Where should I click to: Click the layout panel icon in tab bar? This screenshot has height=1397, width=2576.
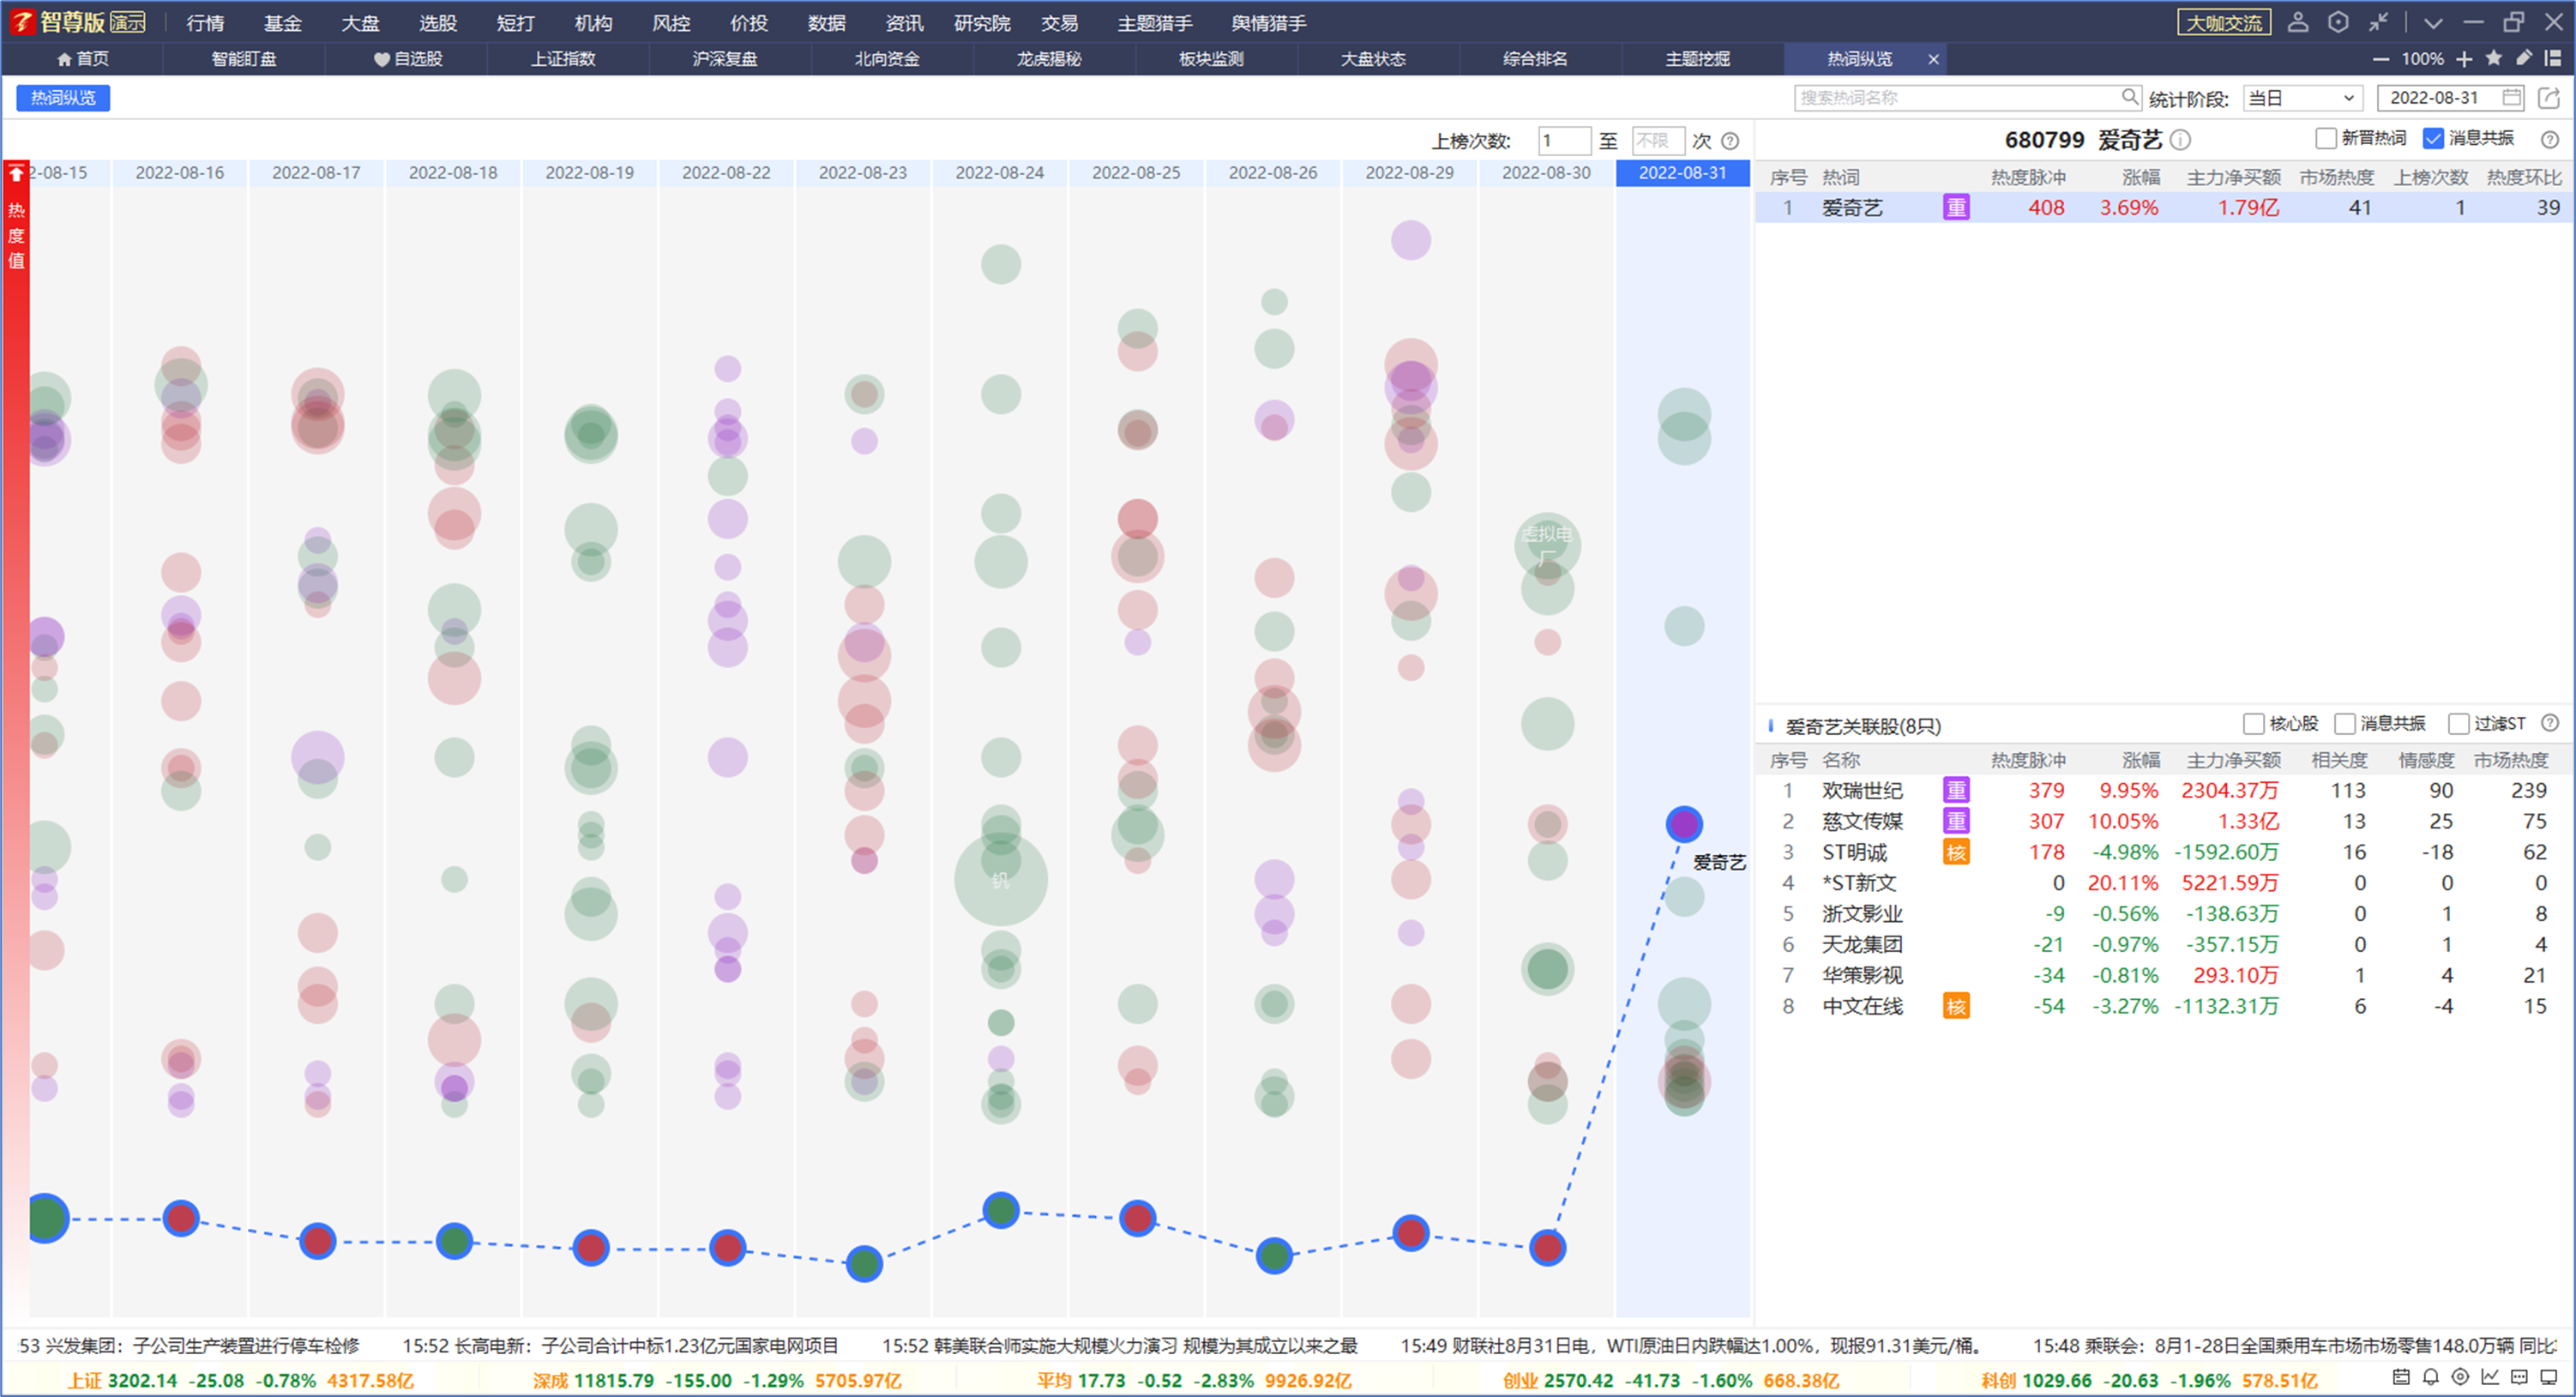pos(2552,58)
